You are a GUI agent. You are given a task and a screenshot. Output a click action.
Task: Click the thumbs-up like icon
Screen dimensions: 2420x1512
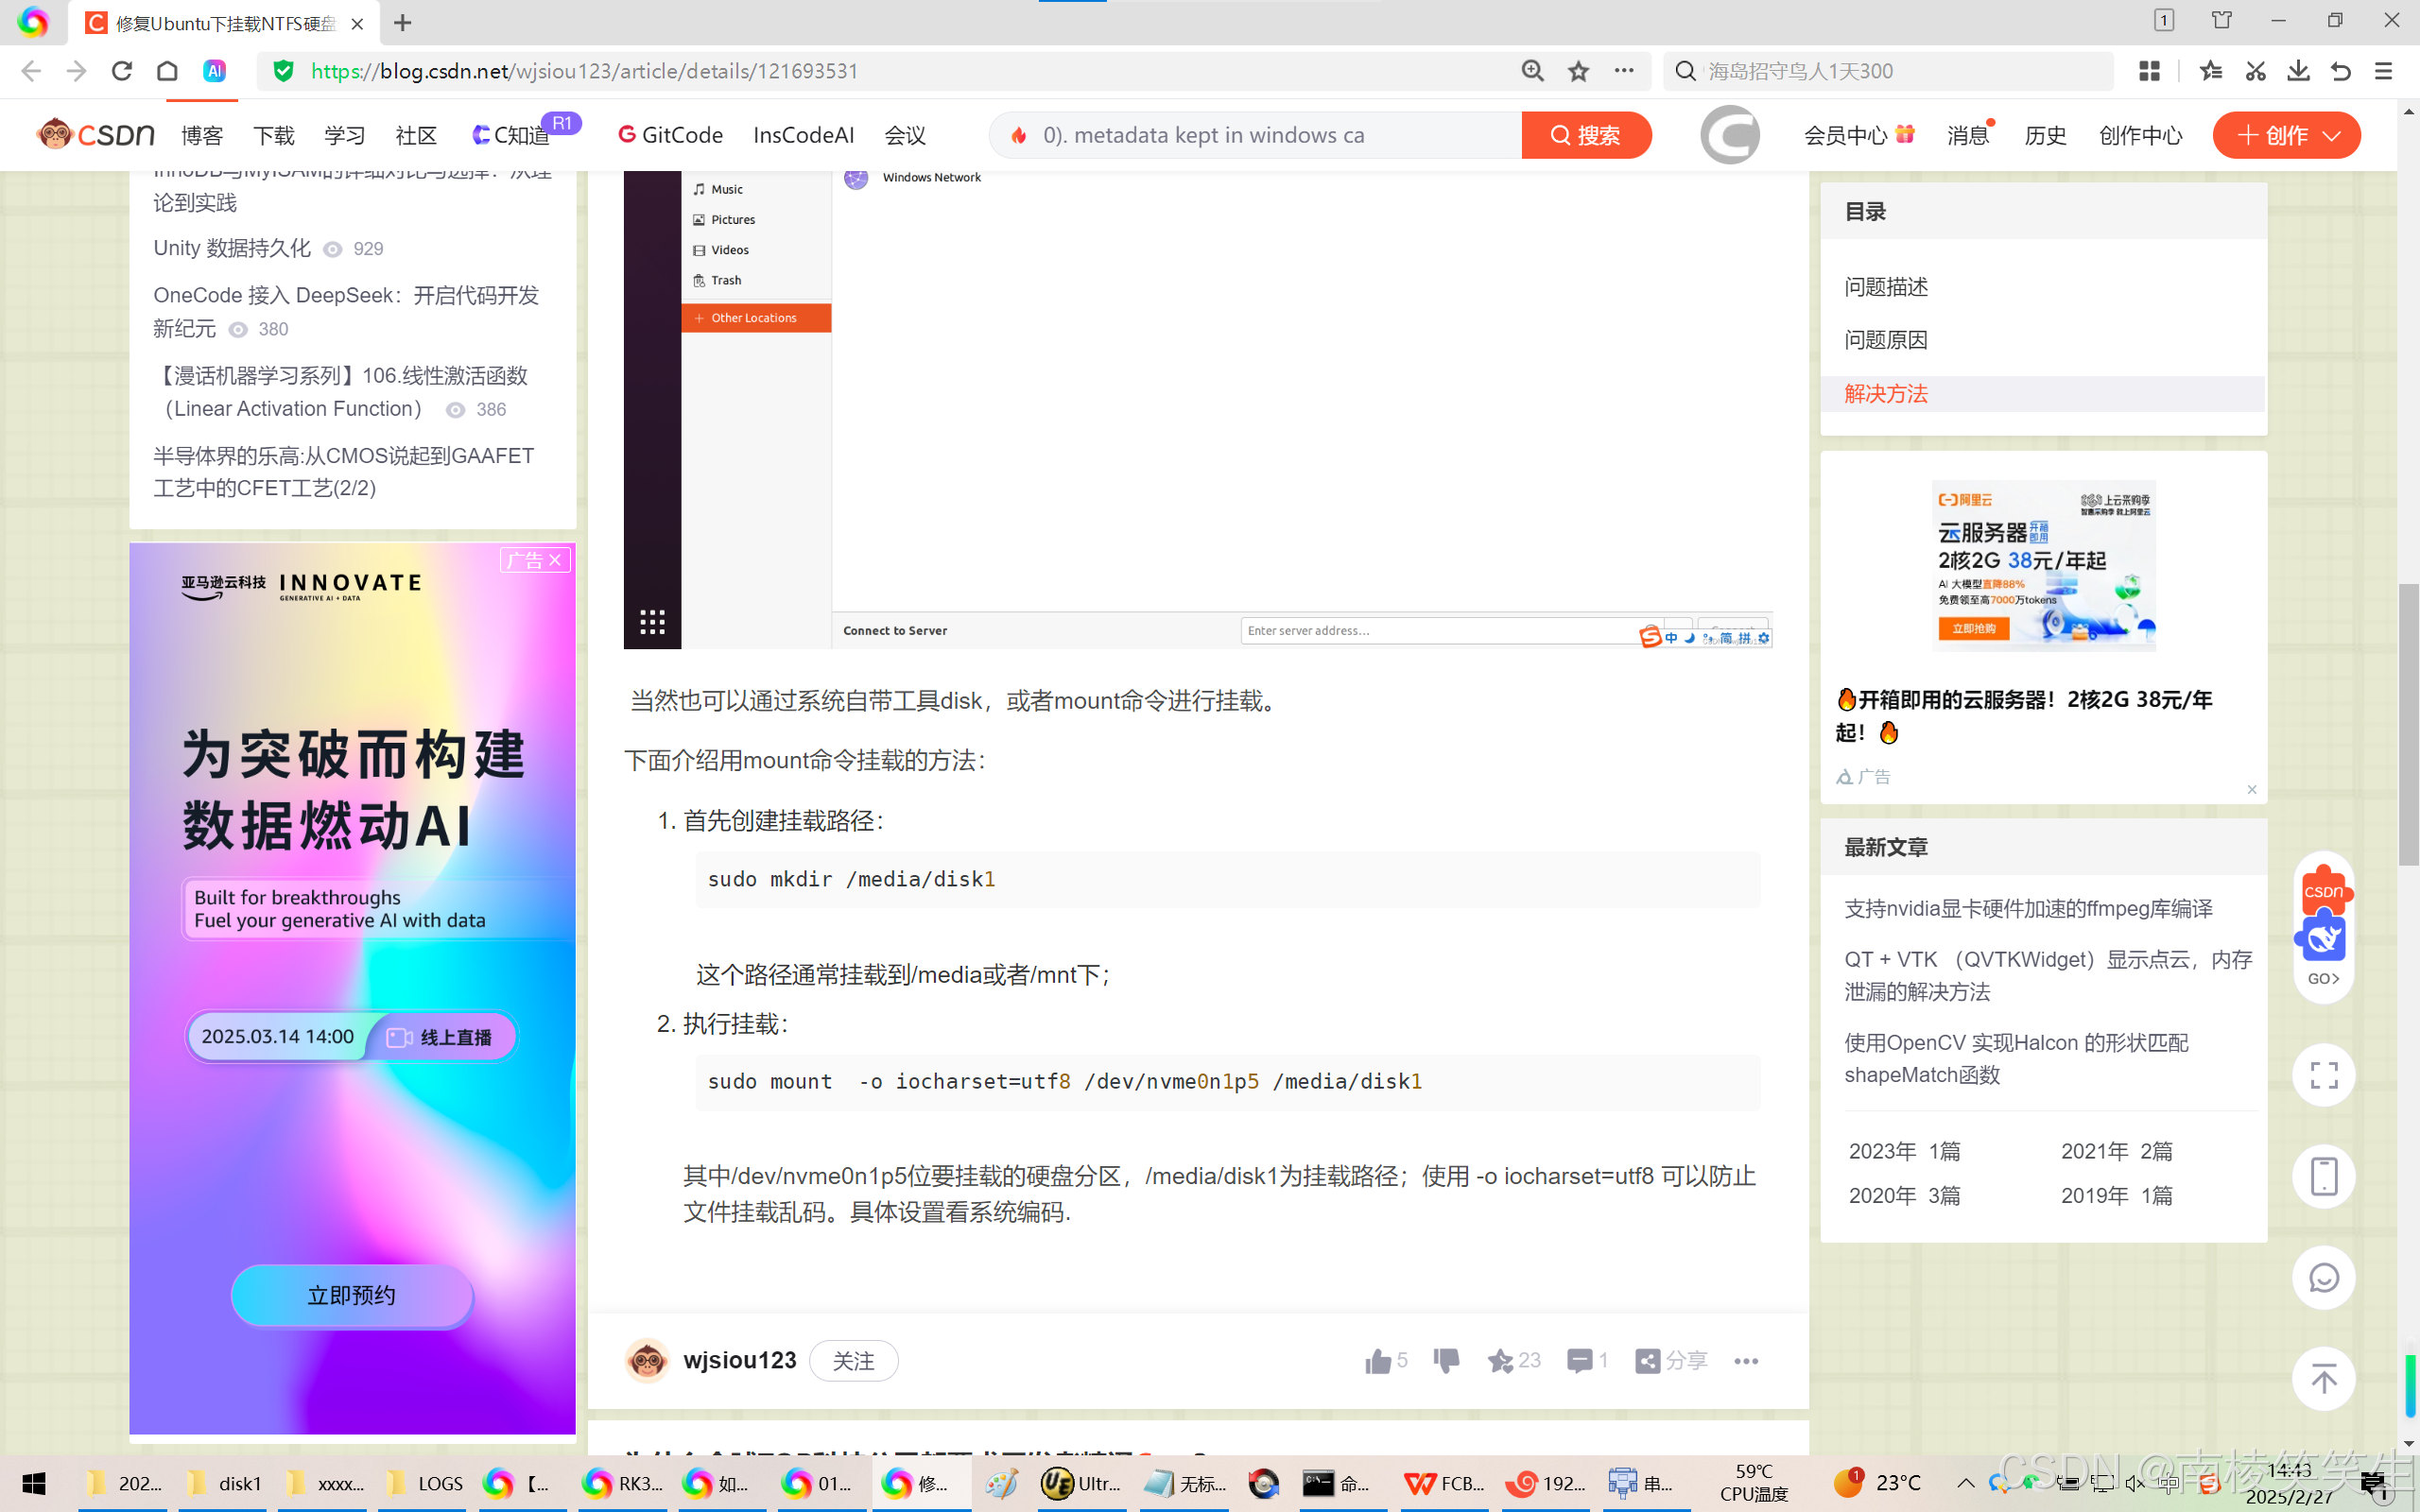(x=1377, y=1360)
